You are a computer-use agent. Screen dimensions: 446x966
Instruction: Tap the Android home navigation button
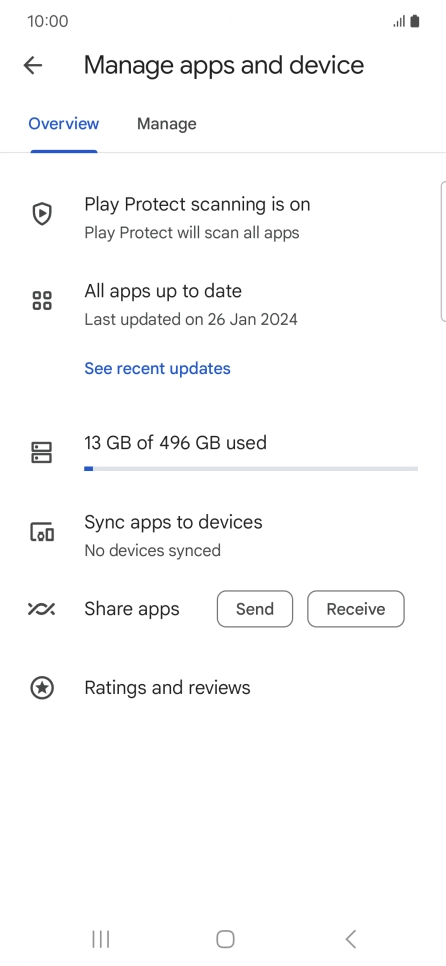click(x=225, y=939)
